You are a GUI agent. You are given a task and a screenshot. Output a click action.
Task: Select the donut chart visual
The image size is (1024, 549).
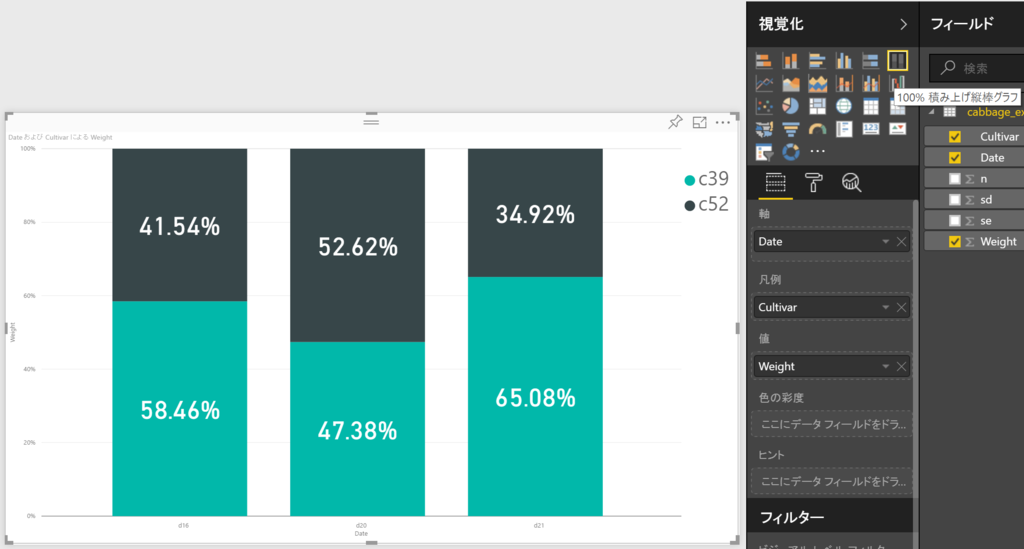[790, 151]
